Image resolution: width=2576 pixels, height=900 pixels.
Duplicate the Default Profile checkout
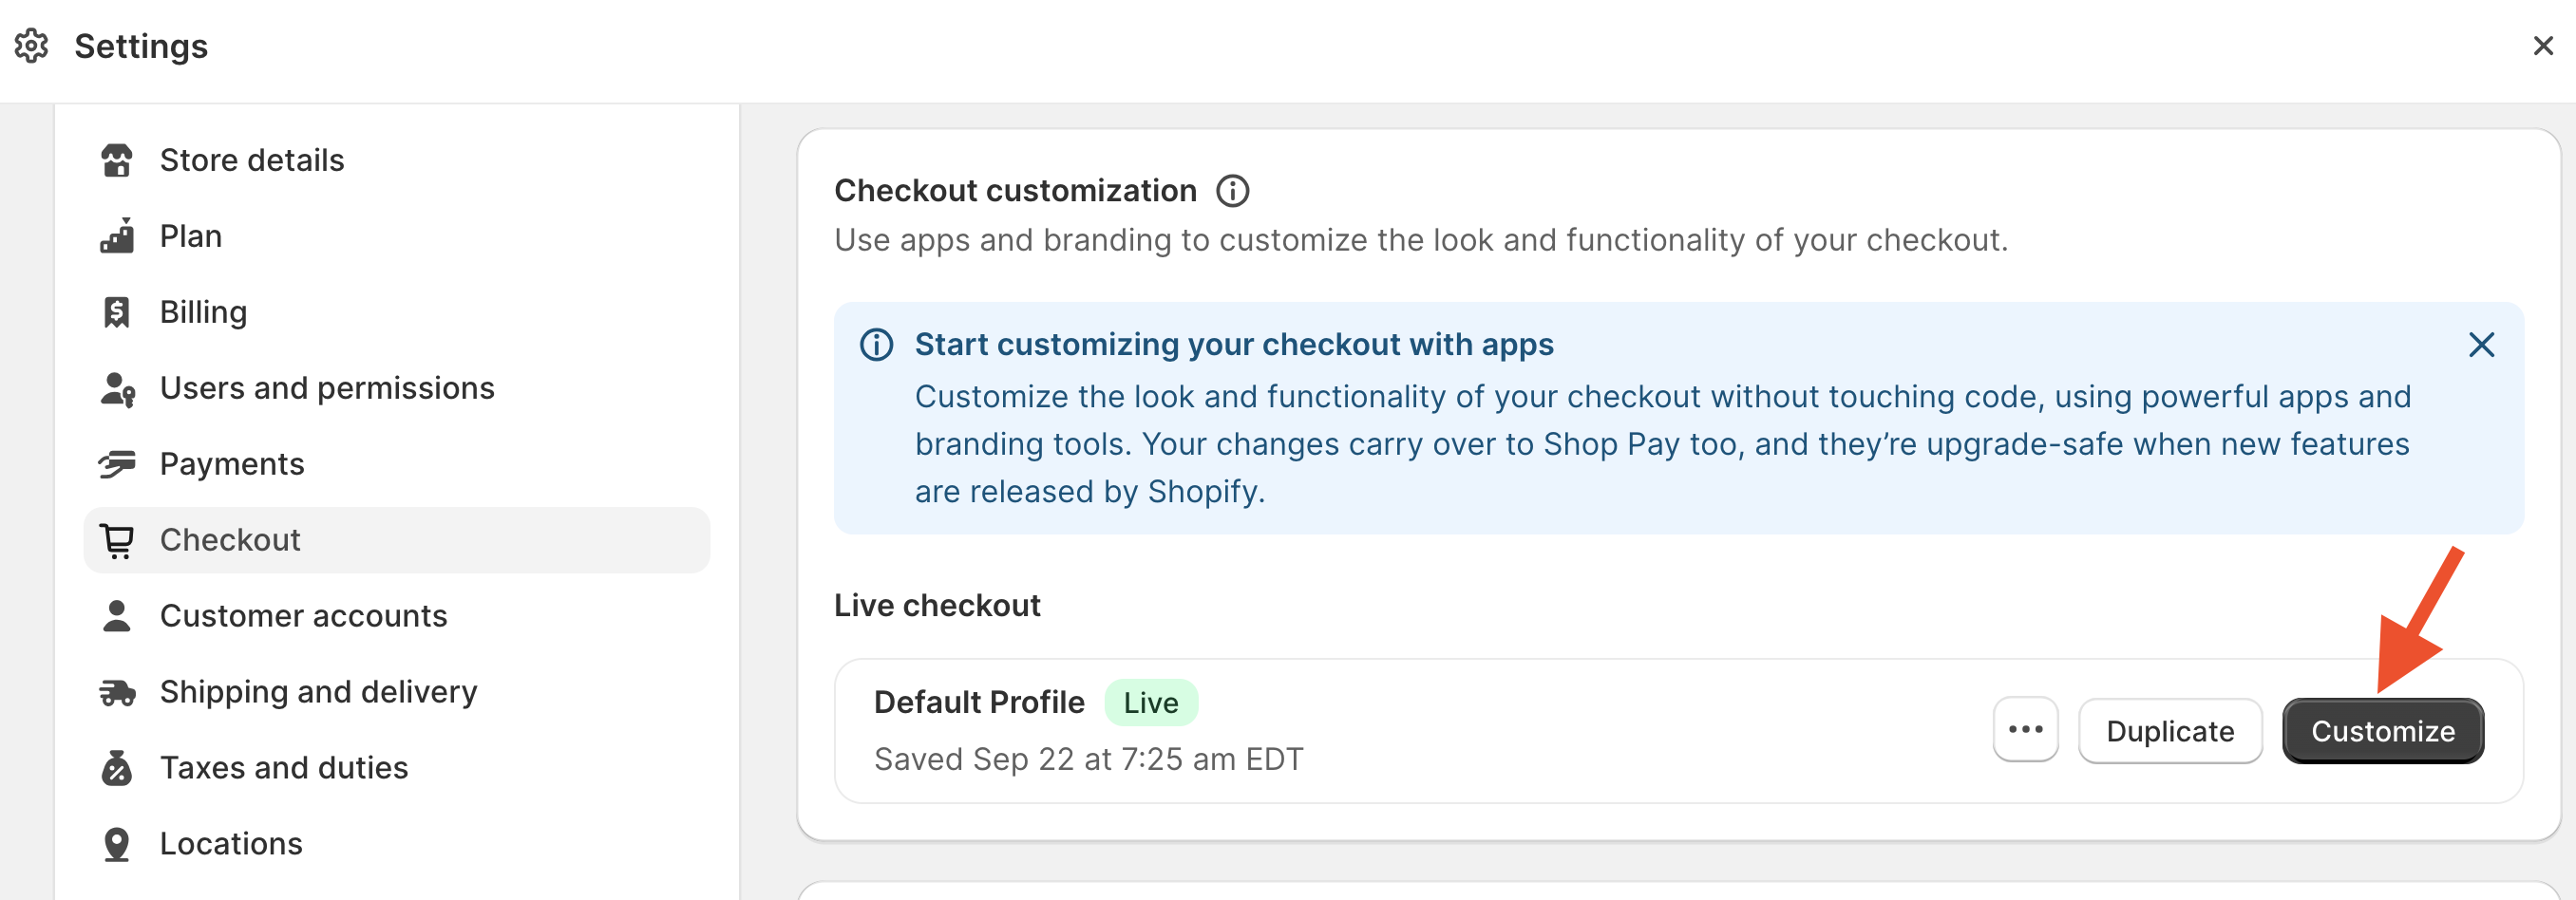(2169, 731)
